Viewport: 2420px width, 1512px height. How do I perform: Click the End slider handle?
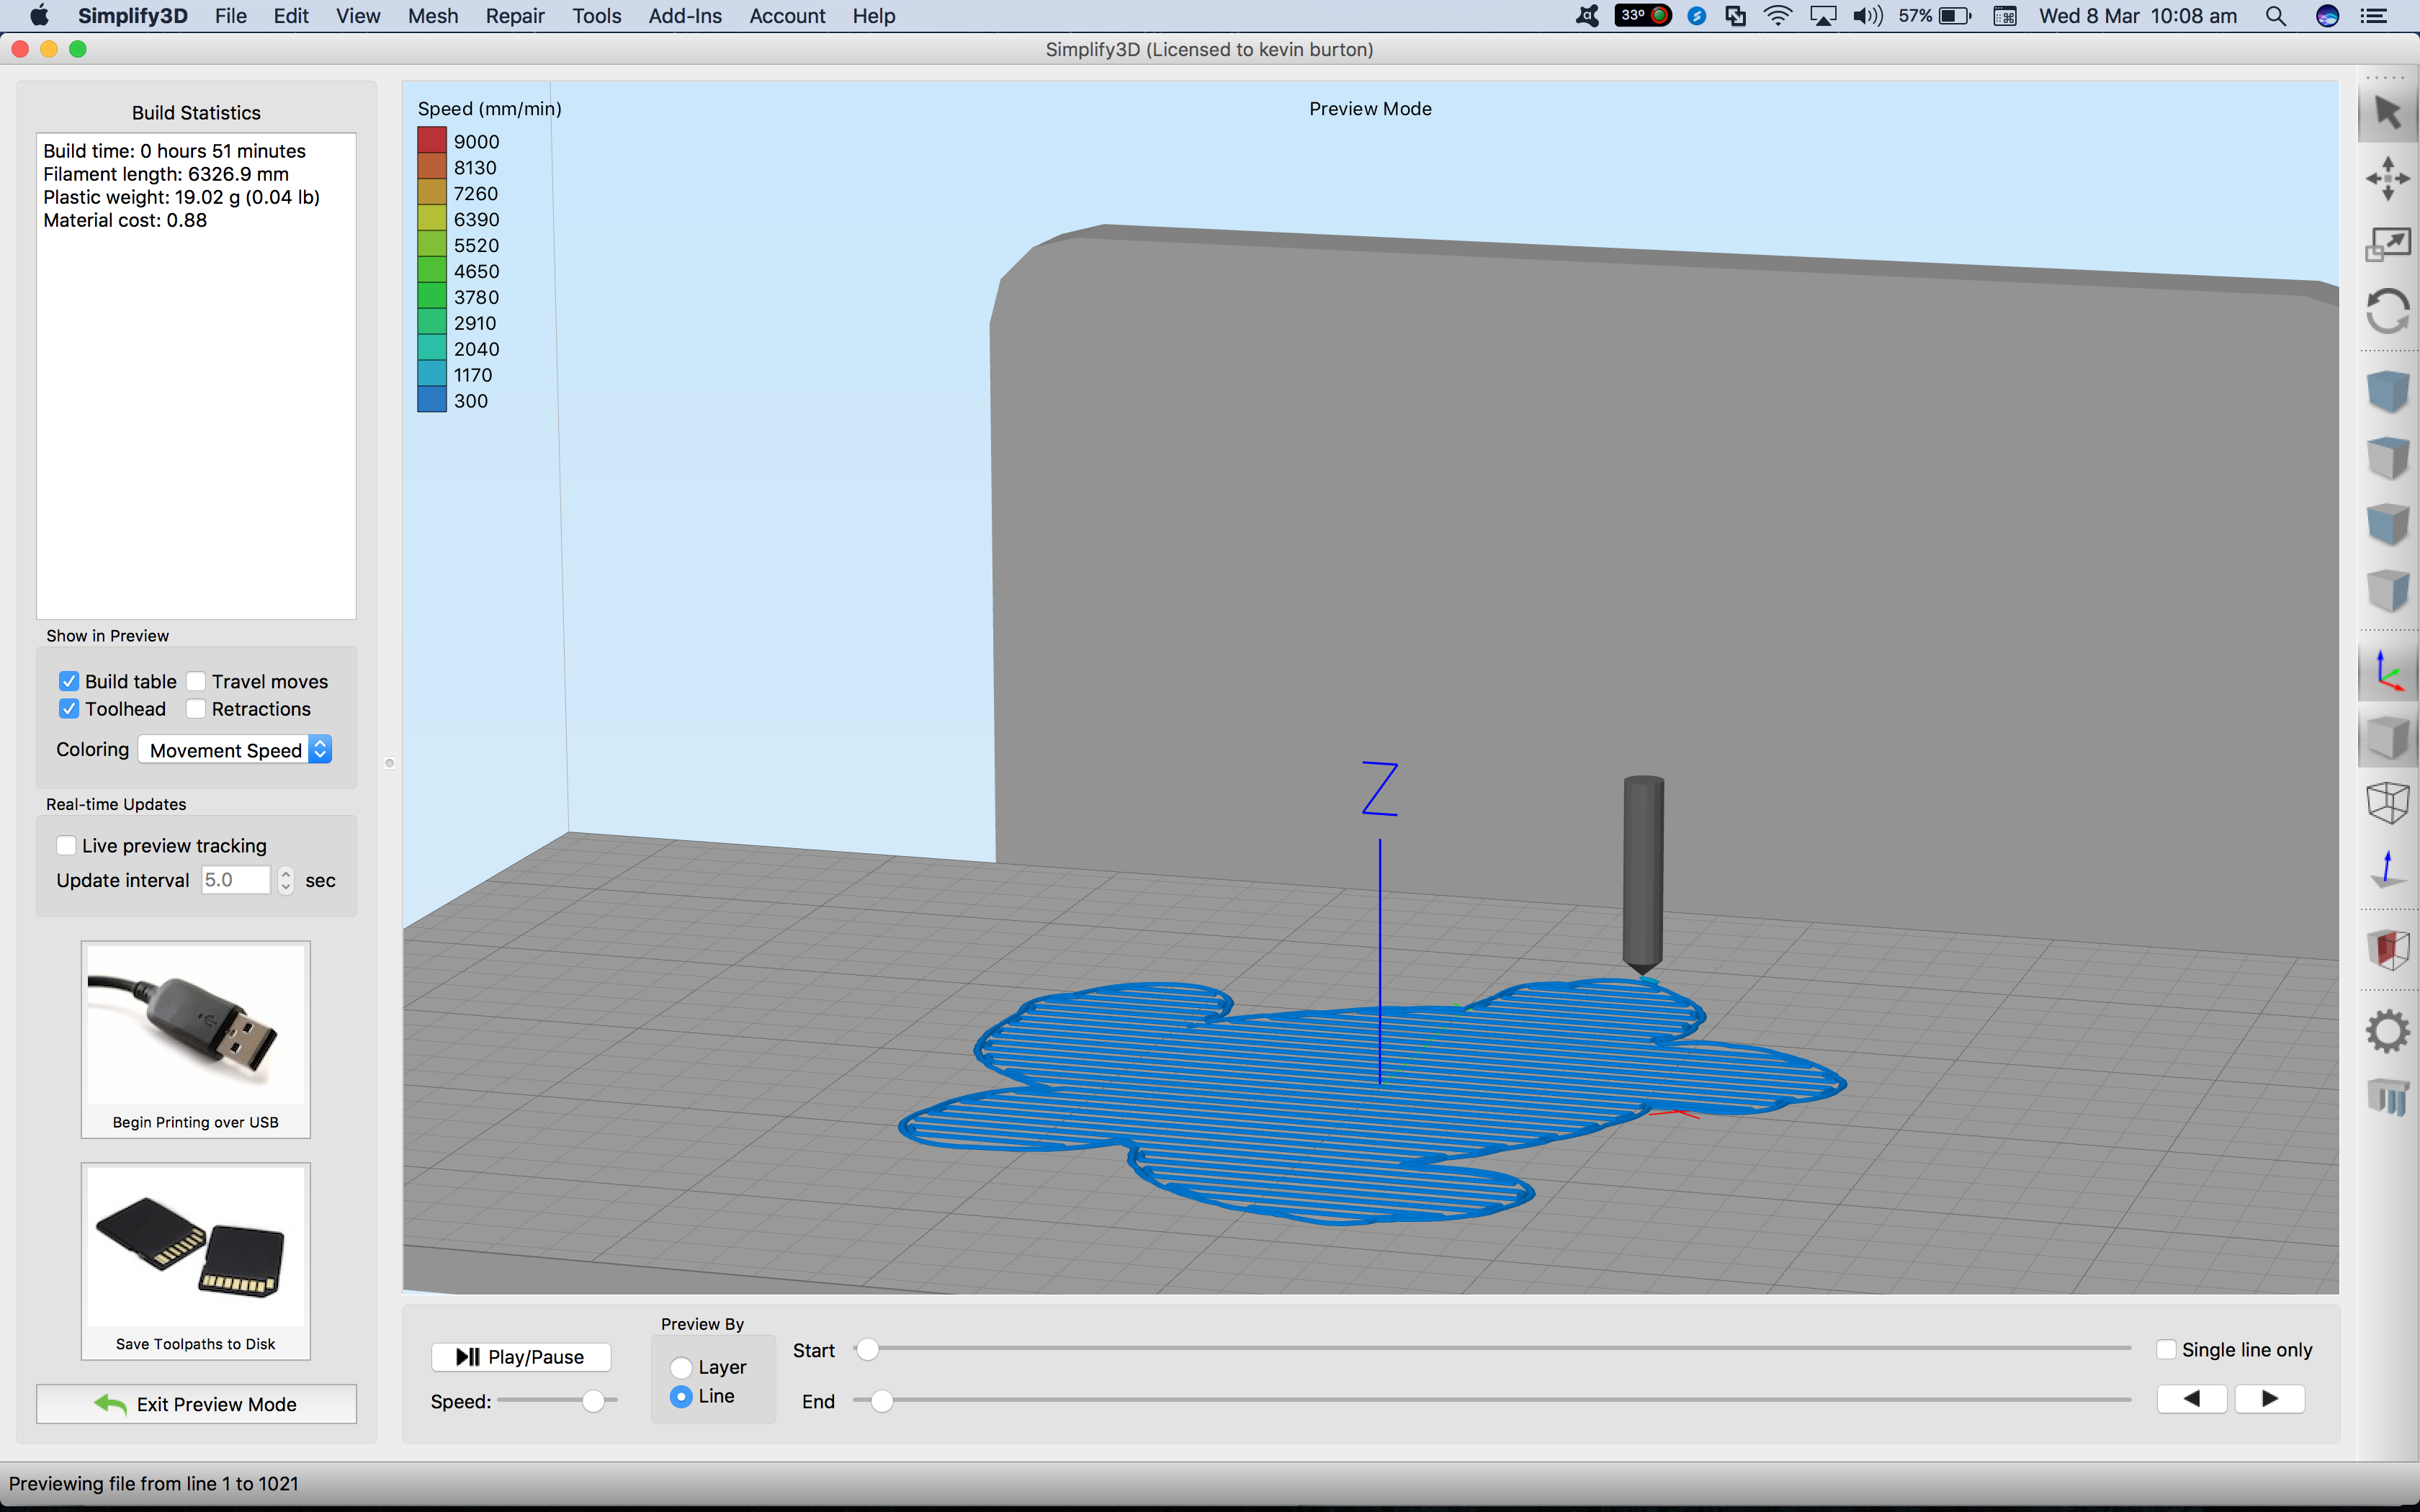(881, 1401)
